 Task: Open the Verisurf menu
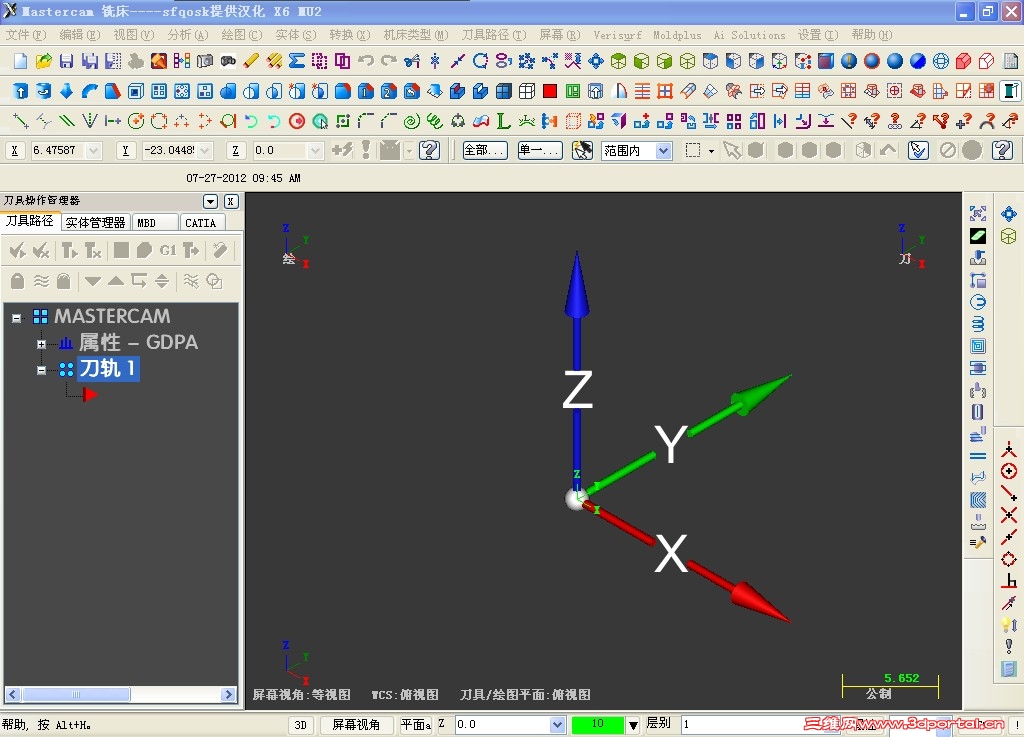point(617,35)
